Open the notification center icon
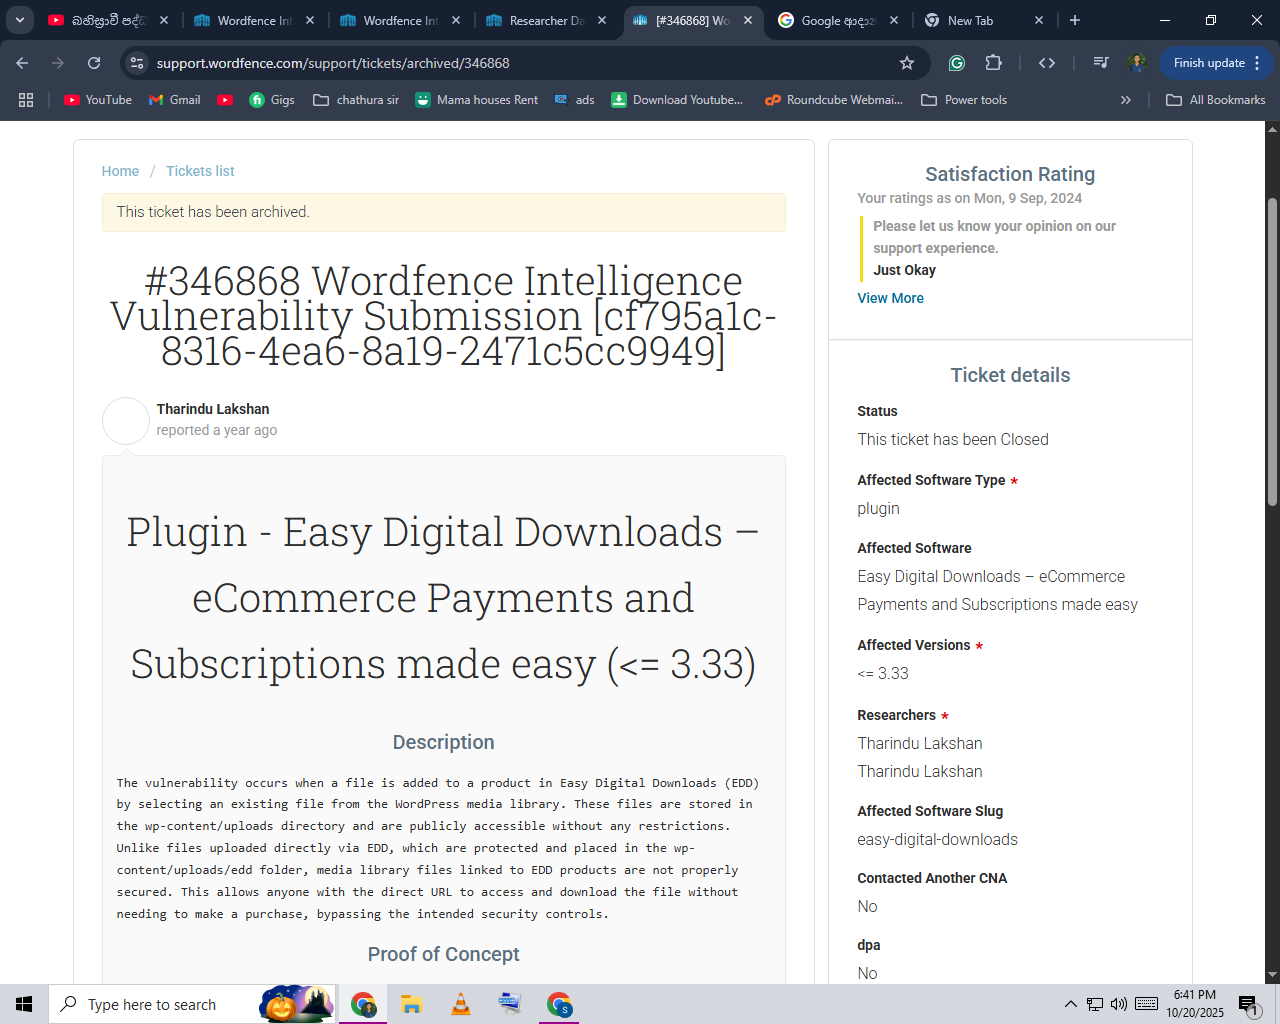The width and height of the screenshot is (1280, 1024). 1248,1004
